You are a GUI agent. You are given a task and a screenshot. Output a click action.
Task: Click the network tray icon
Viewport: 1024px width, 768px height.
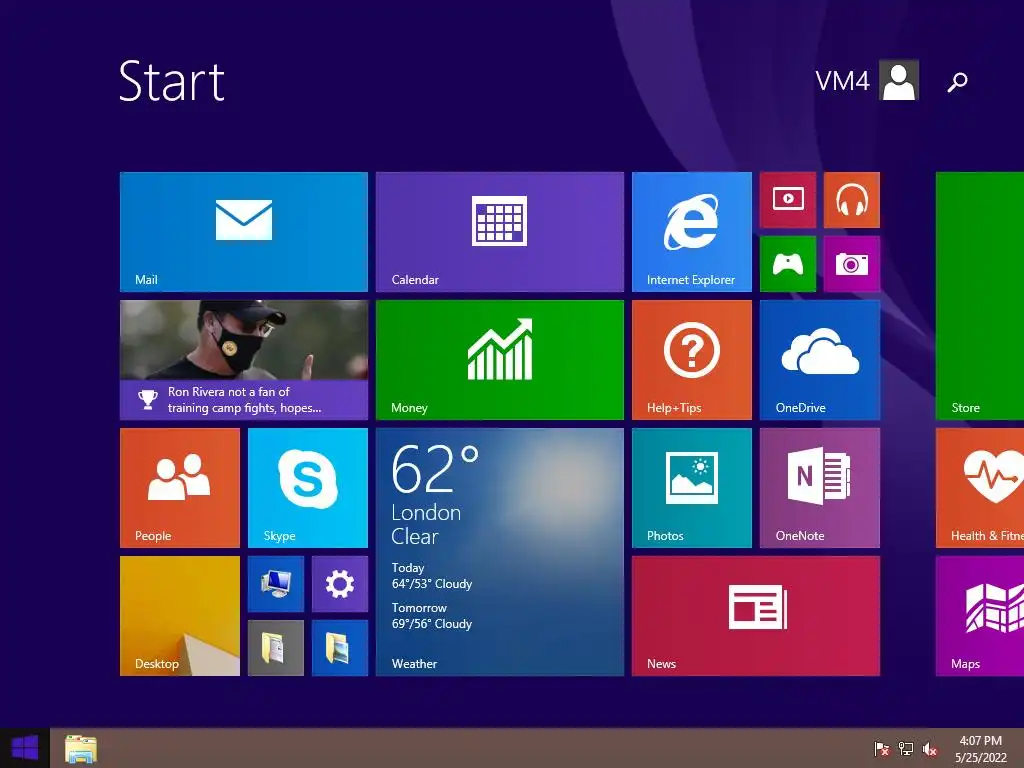pyautogui.click(x=905, y=748)
